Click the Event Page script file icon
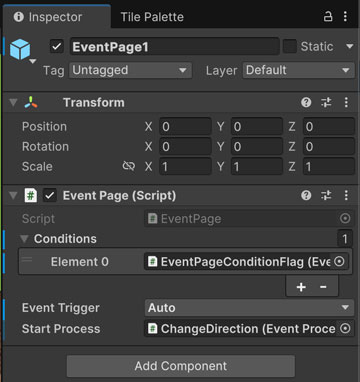 click(31, 195)
